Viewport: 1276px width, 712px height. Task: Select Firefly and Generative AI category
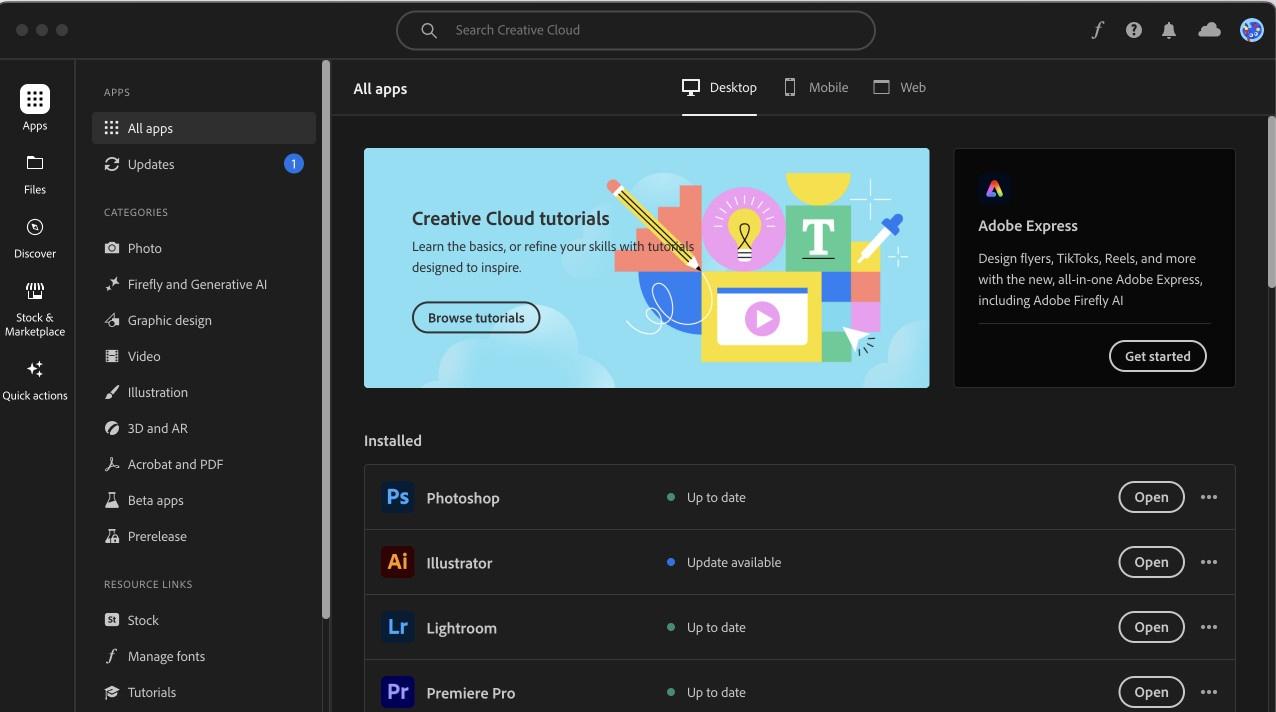[204, 284]
